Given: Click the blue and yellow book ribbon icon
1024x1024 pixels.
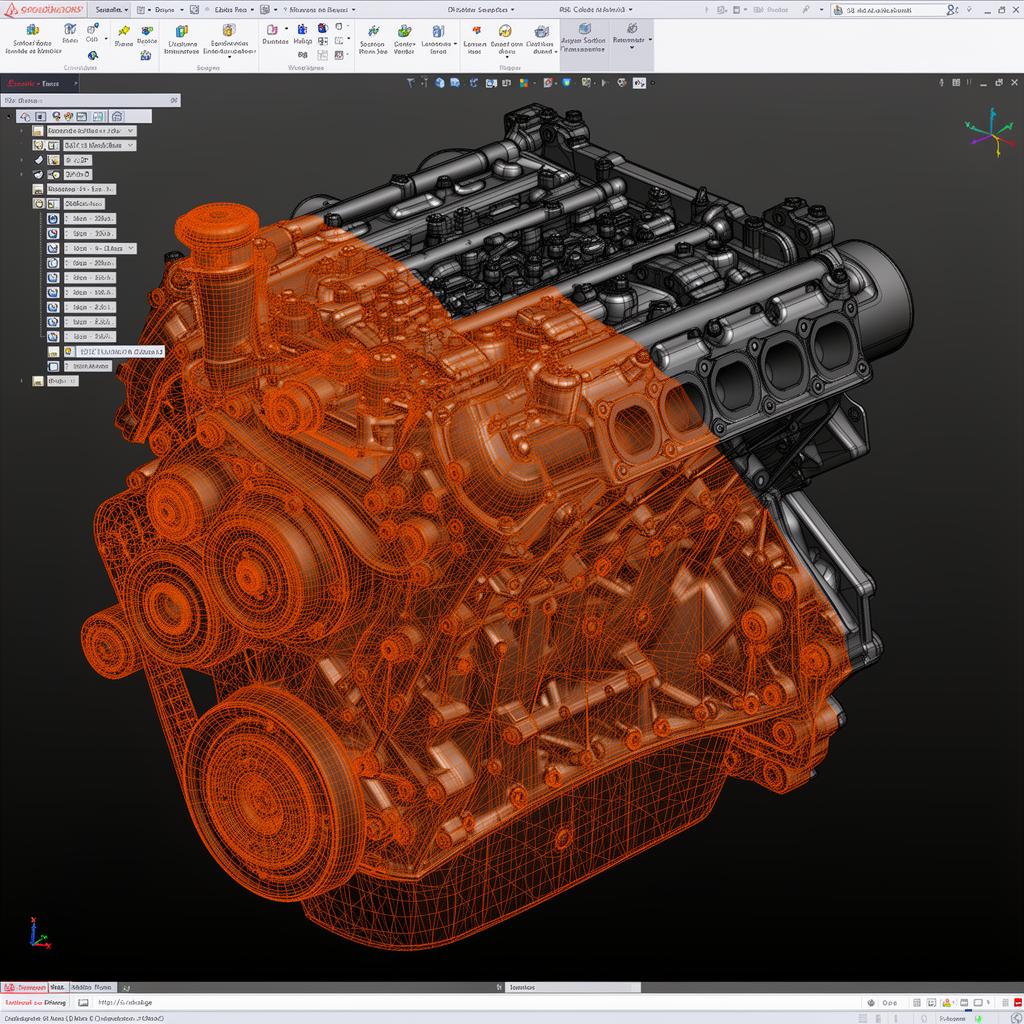Looking at the screenshot, I should click(x=182, y=31).
